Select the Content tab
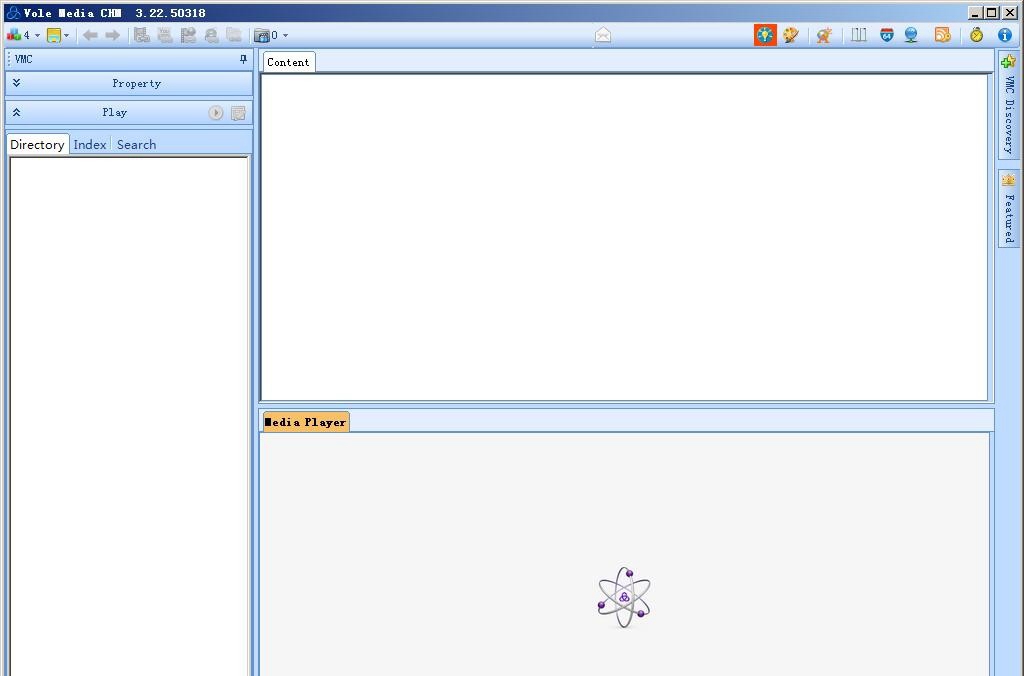 (288, 62)
